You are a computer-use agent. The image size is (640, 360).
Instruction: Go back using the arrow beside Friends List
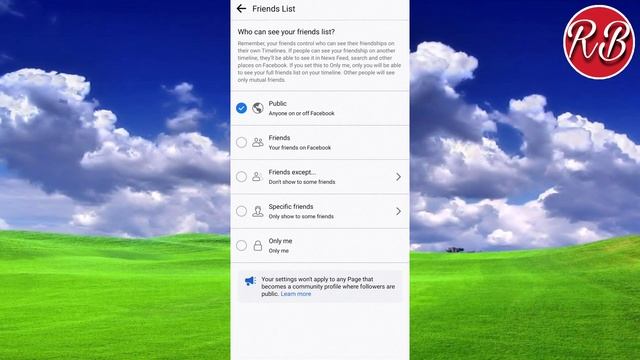241,9
